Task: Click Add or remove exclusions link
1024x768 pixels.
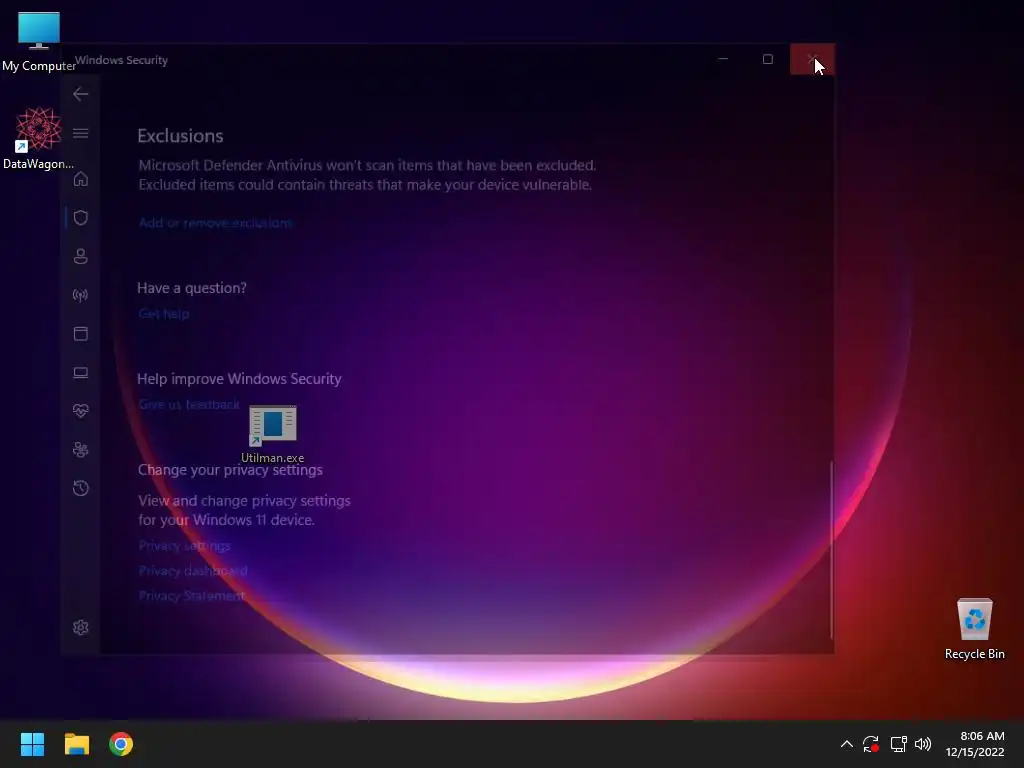Action: point(216,223)
